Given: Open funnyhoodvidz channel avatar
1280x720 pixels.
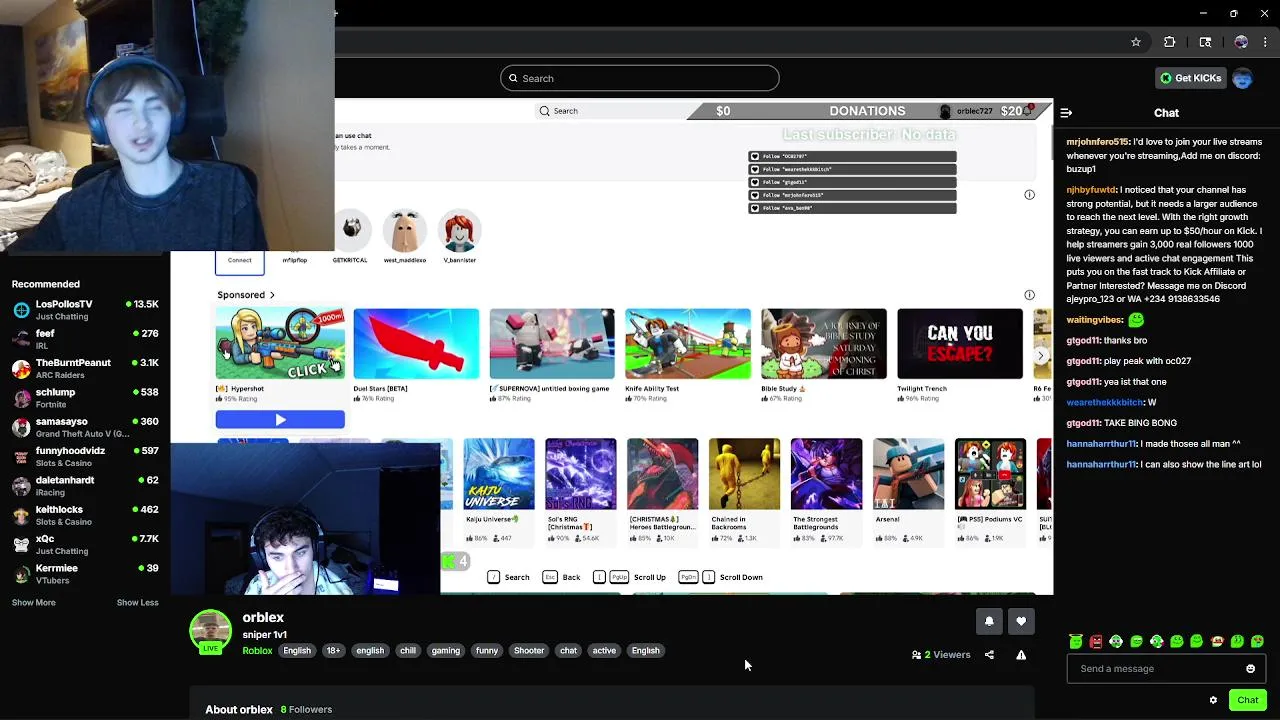Looking at the screenshot, I should [x=21, y=456].
